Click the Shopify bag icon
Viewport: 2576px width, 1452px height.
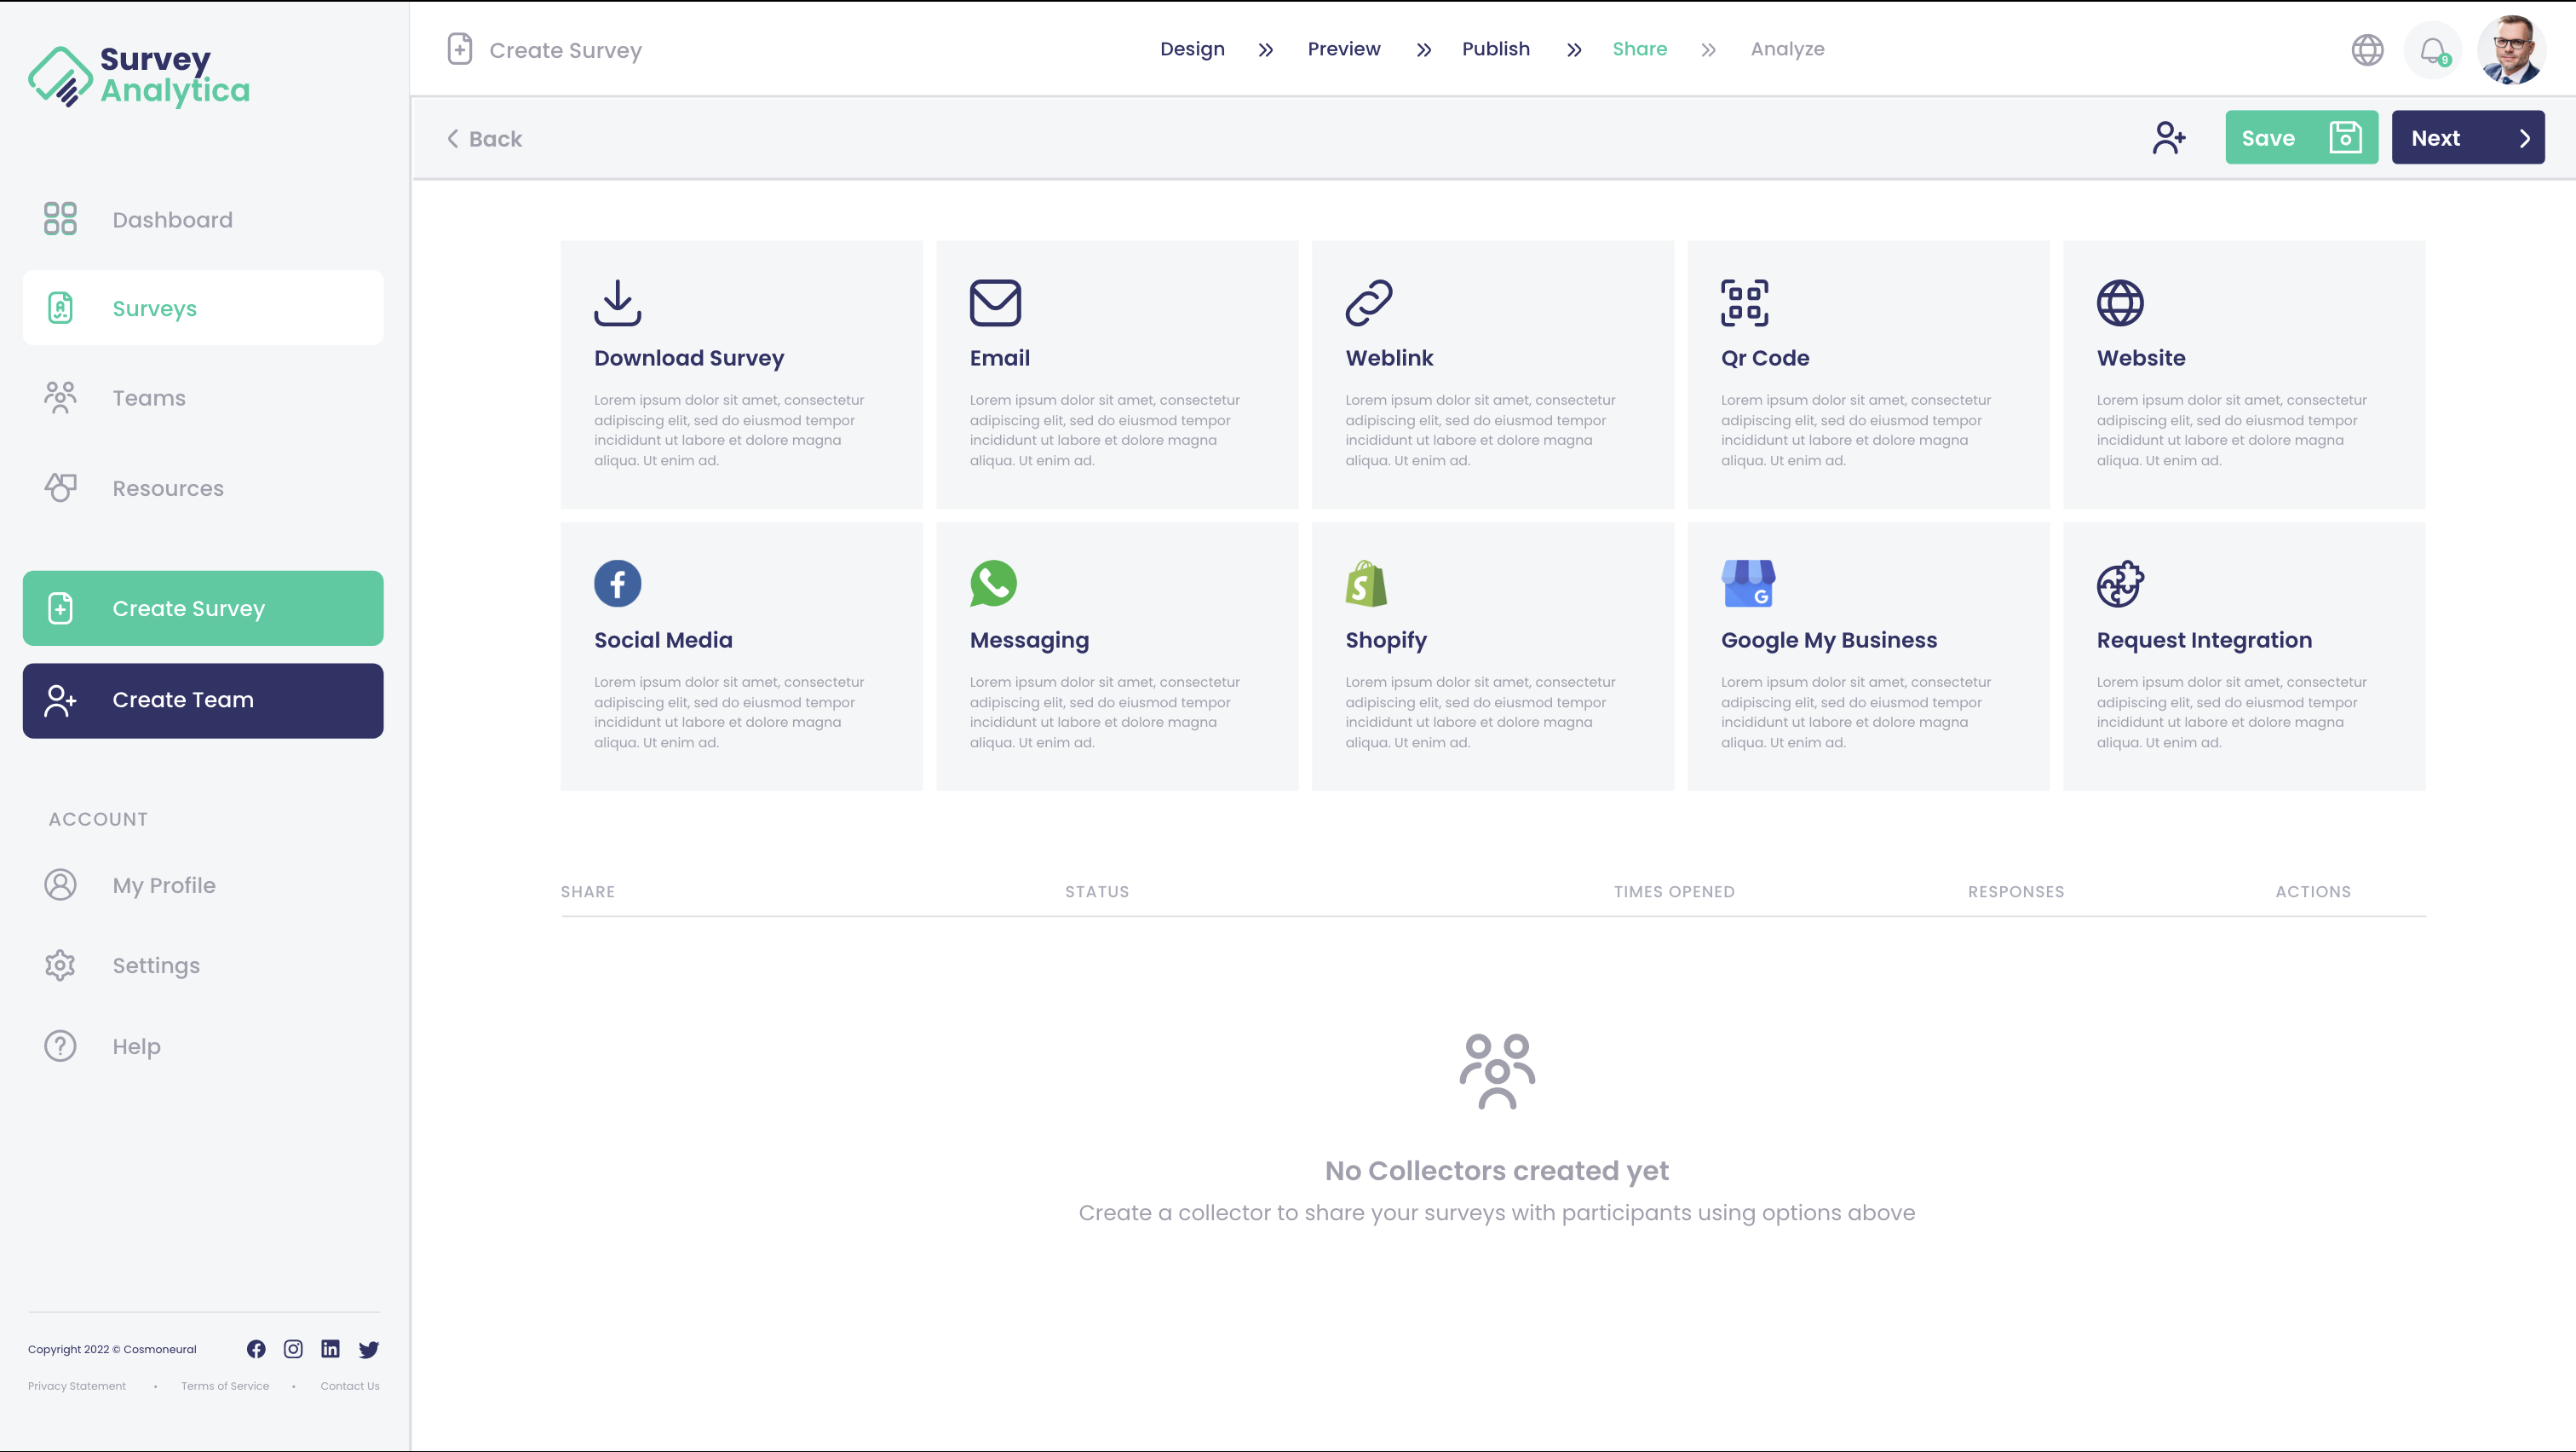pos(1366,583)
